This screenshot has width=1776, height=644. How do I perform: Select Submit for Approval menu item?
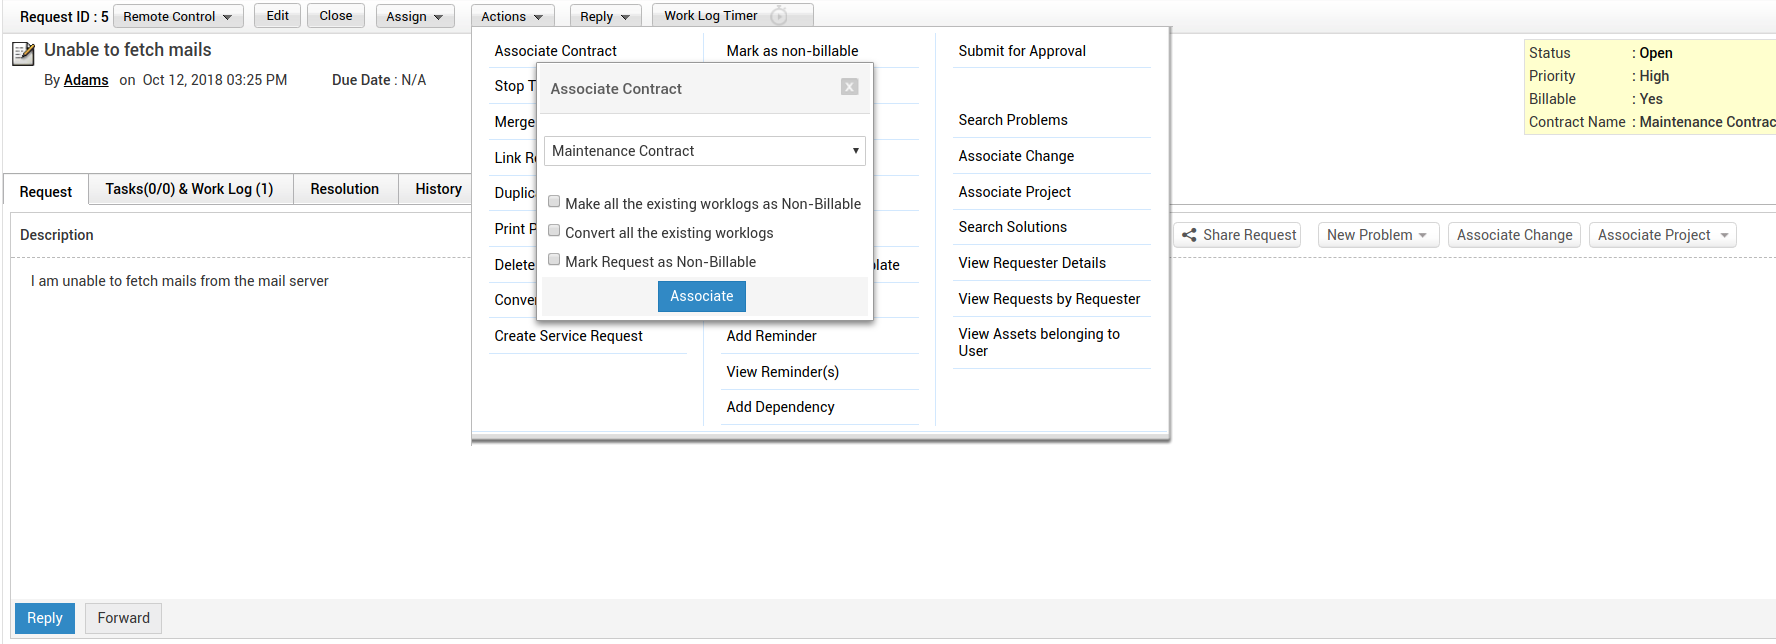[1021, 51]
